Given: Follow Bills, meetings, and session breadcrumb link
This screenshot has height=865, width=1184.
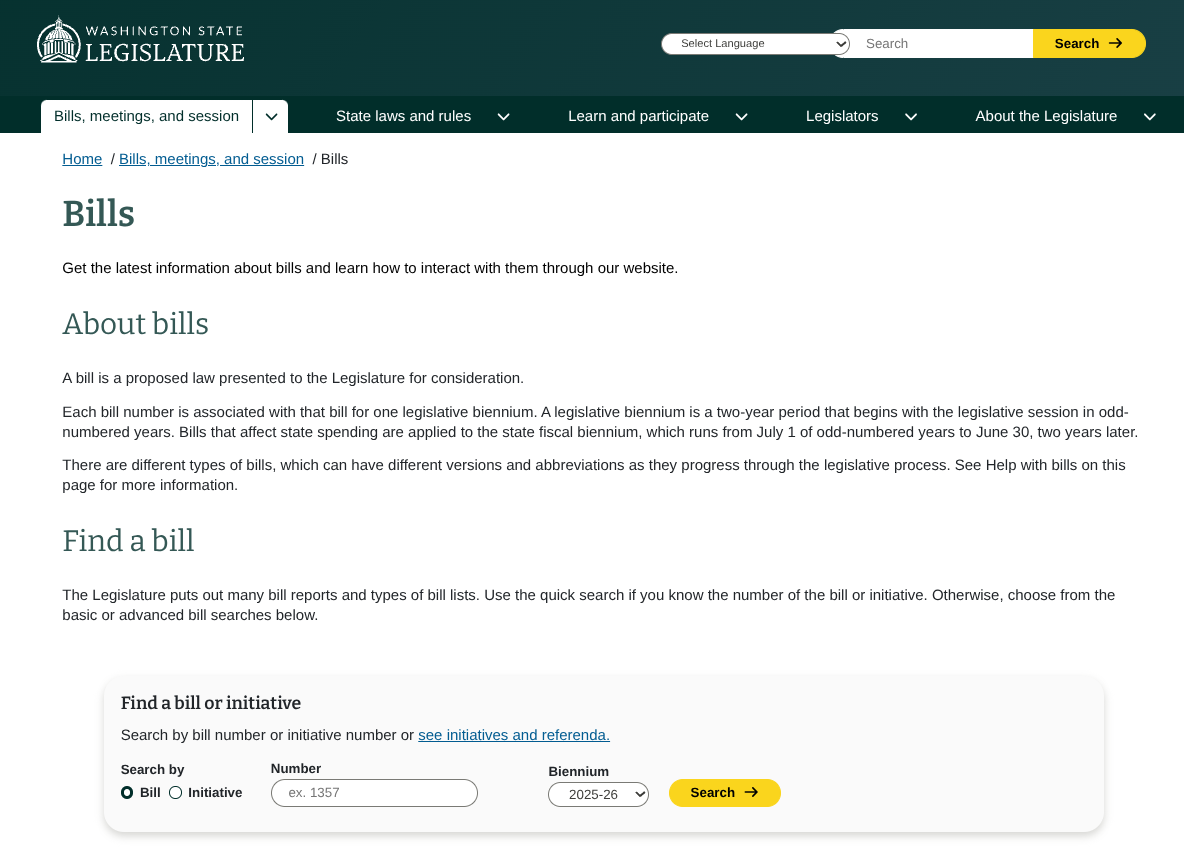Looking at the screenshot, I should 211,159.
